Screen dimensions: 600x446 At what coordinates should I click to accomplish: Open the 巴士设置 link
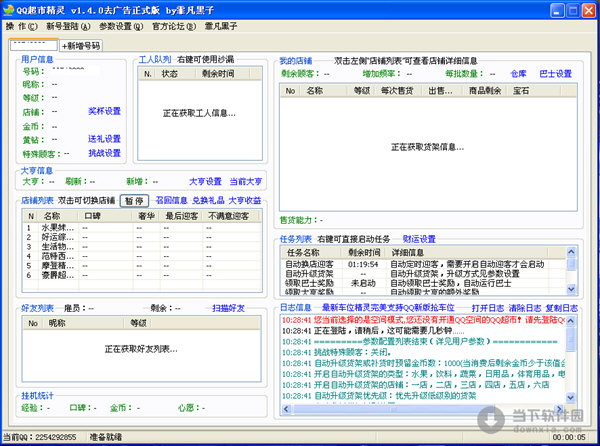click(555, 74)
